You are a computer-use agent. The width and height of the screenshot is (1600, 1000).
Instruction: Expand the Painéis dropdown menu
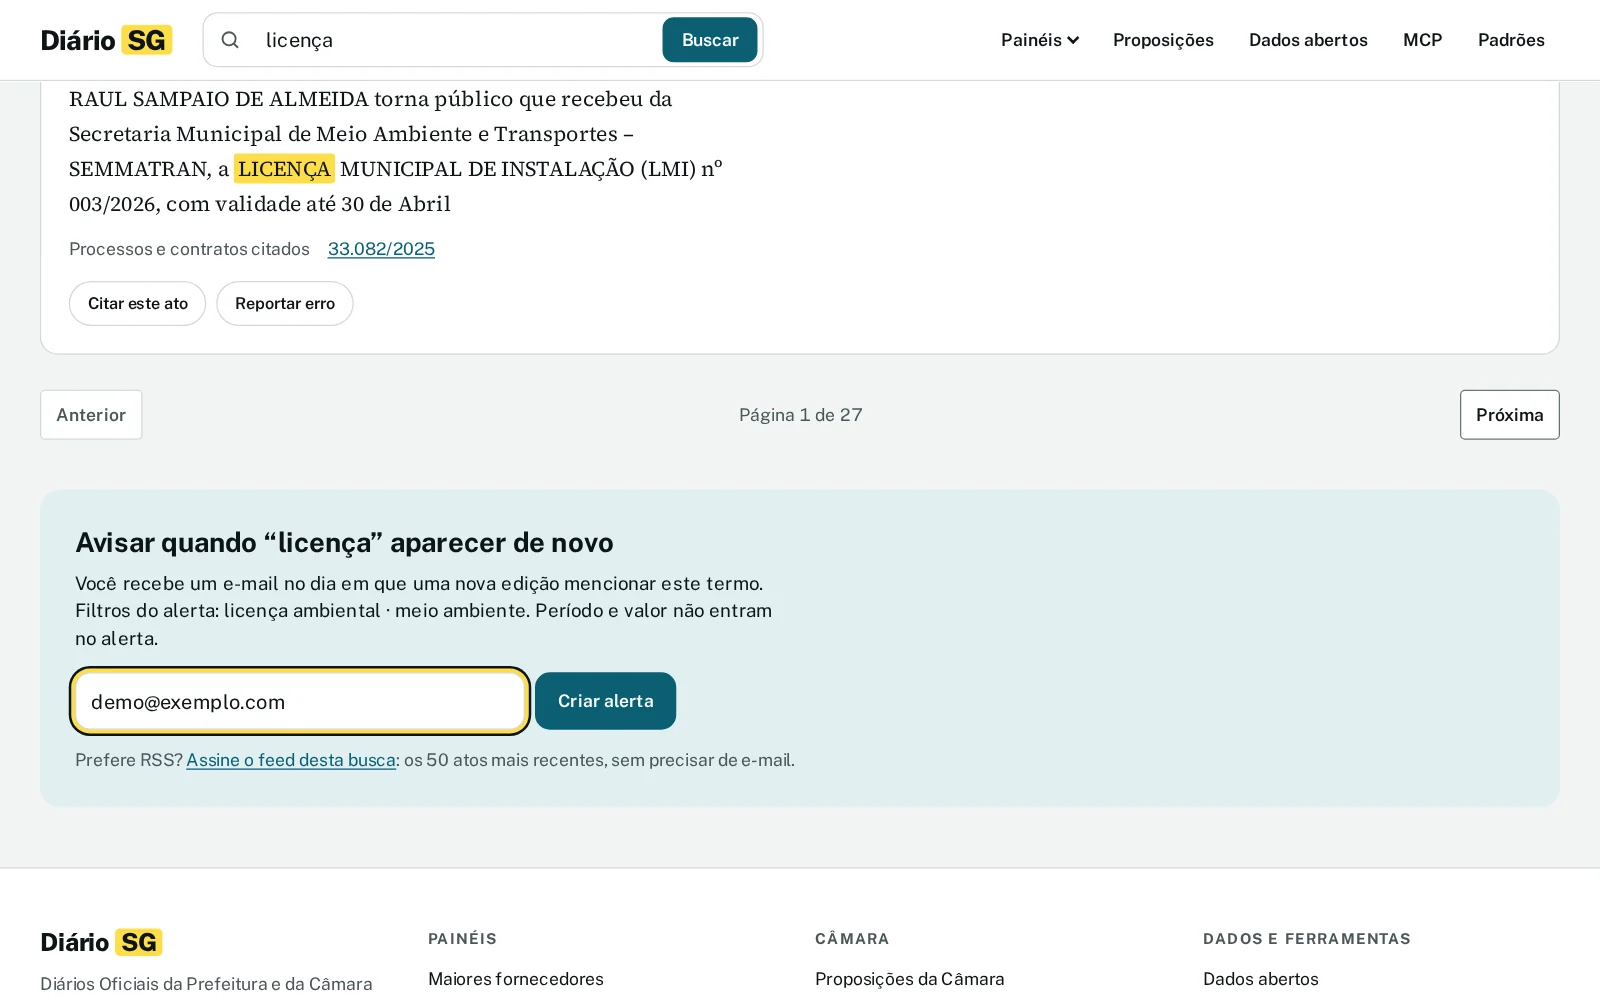point(1040,40)
